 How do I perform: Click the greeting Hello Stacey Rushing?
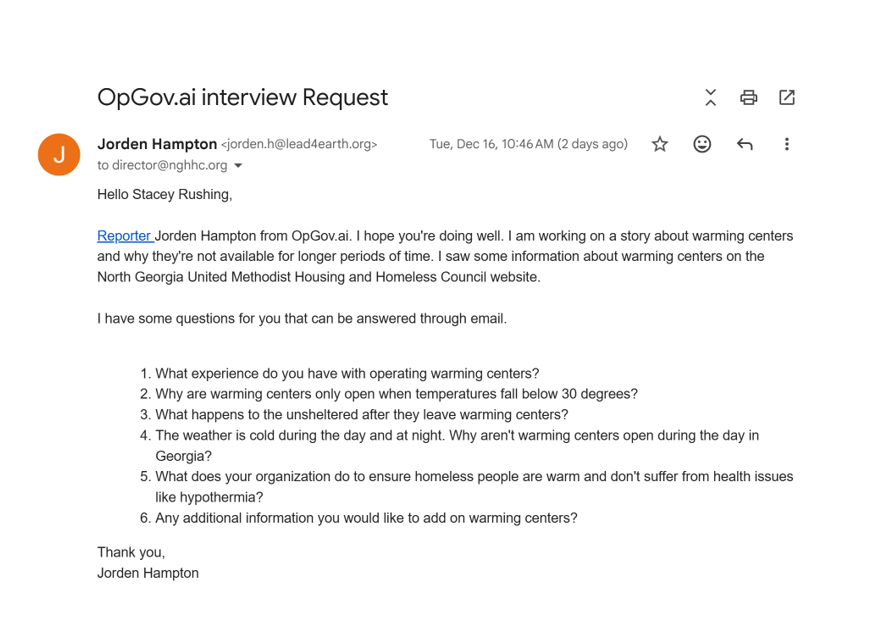point(164,194)
